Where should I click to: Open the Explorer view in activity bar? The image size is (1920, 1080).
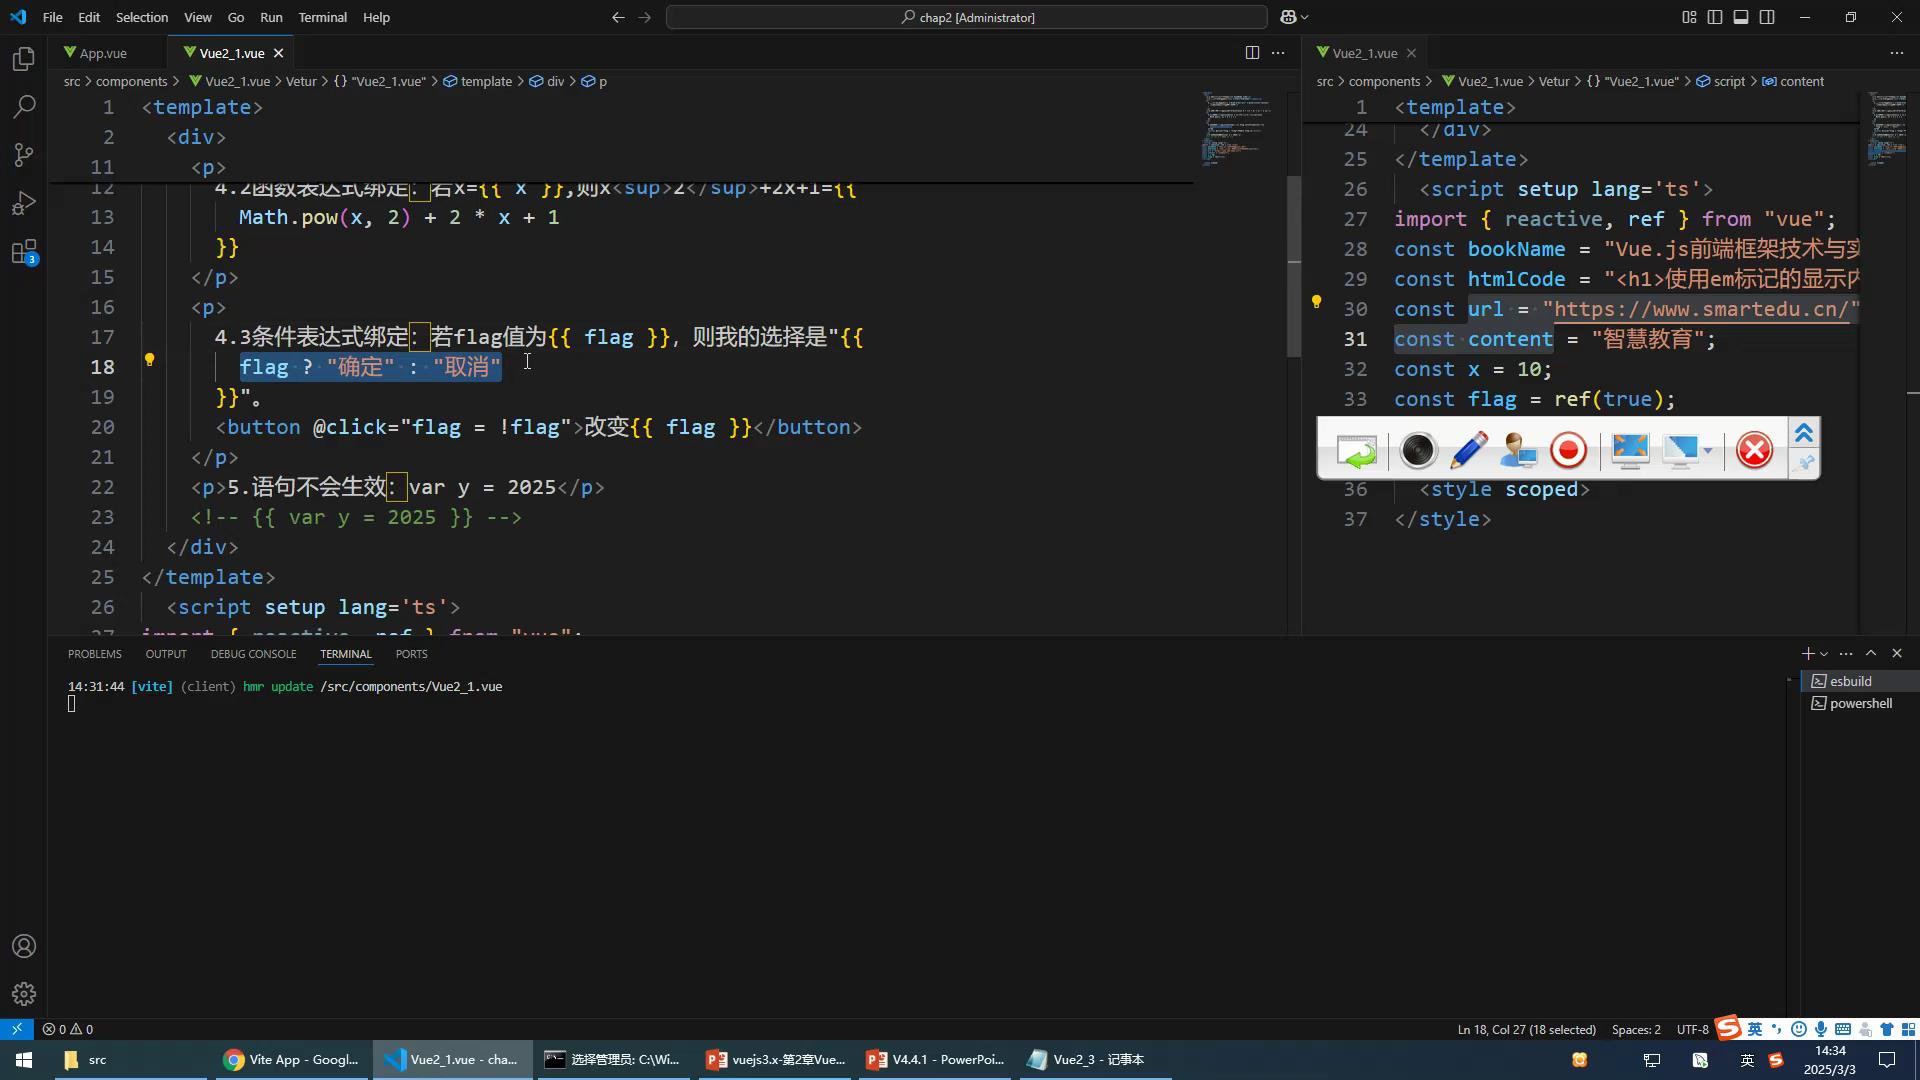pyautogui.click(x=24, y=59)
